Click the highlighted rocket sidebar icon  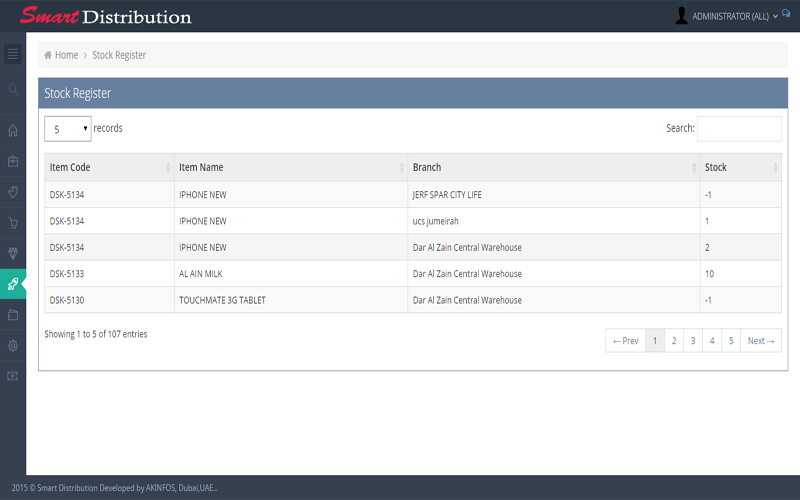pos(13,284)
